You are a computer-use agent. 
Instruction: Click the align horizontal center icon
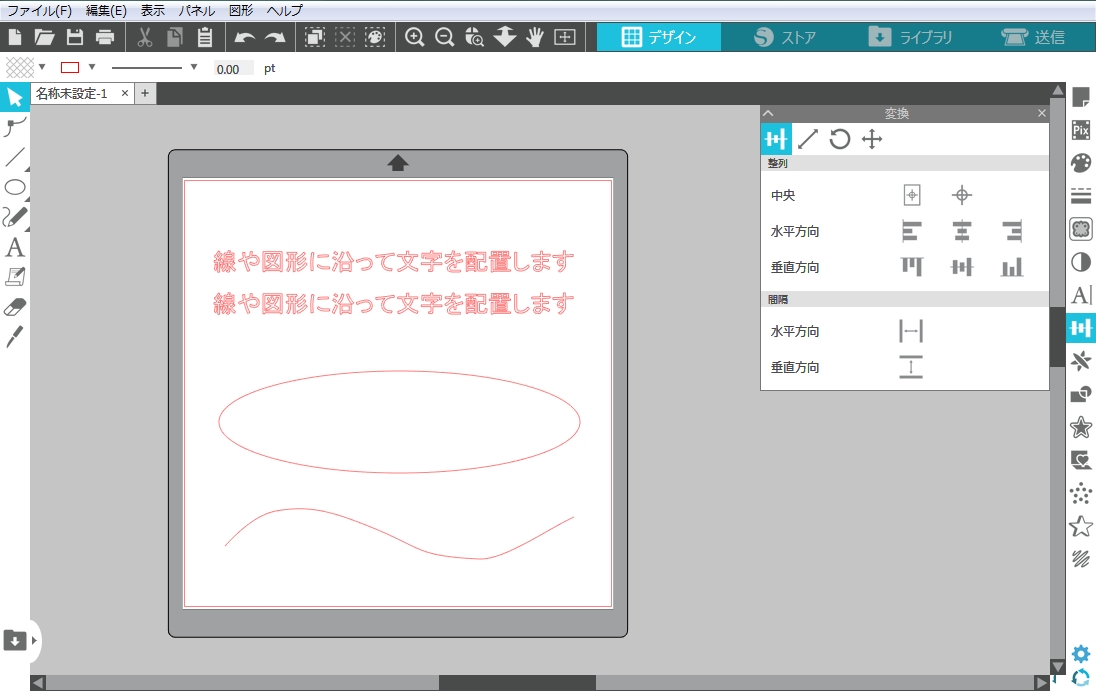[x=961, y=231]
